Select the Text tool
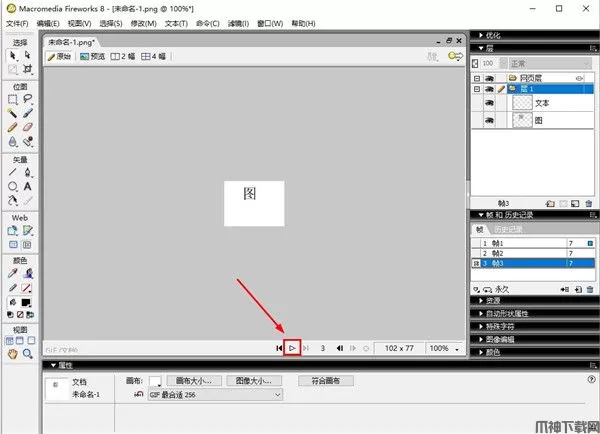Viewport: 600px width, 434px height. (28, 186)
